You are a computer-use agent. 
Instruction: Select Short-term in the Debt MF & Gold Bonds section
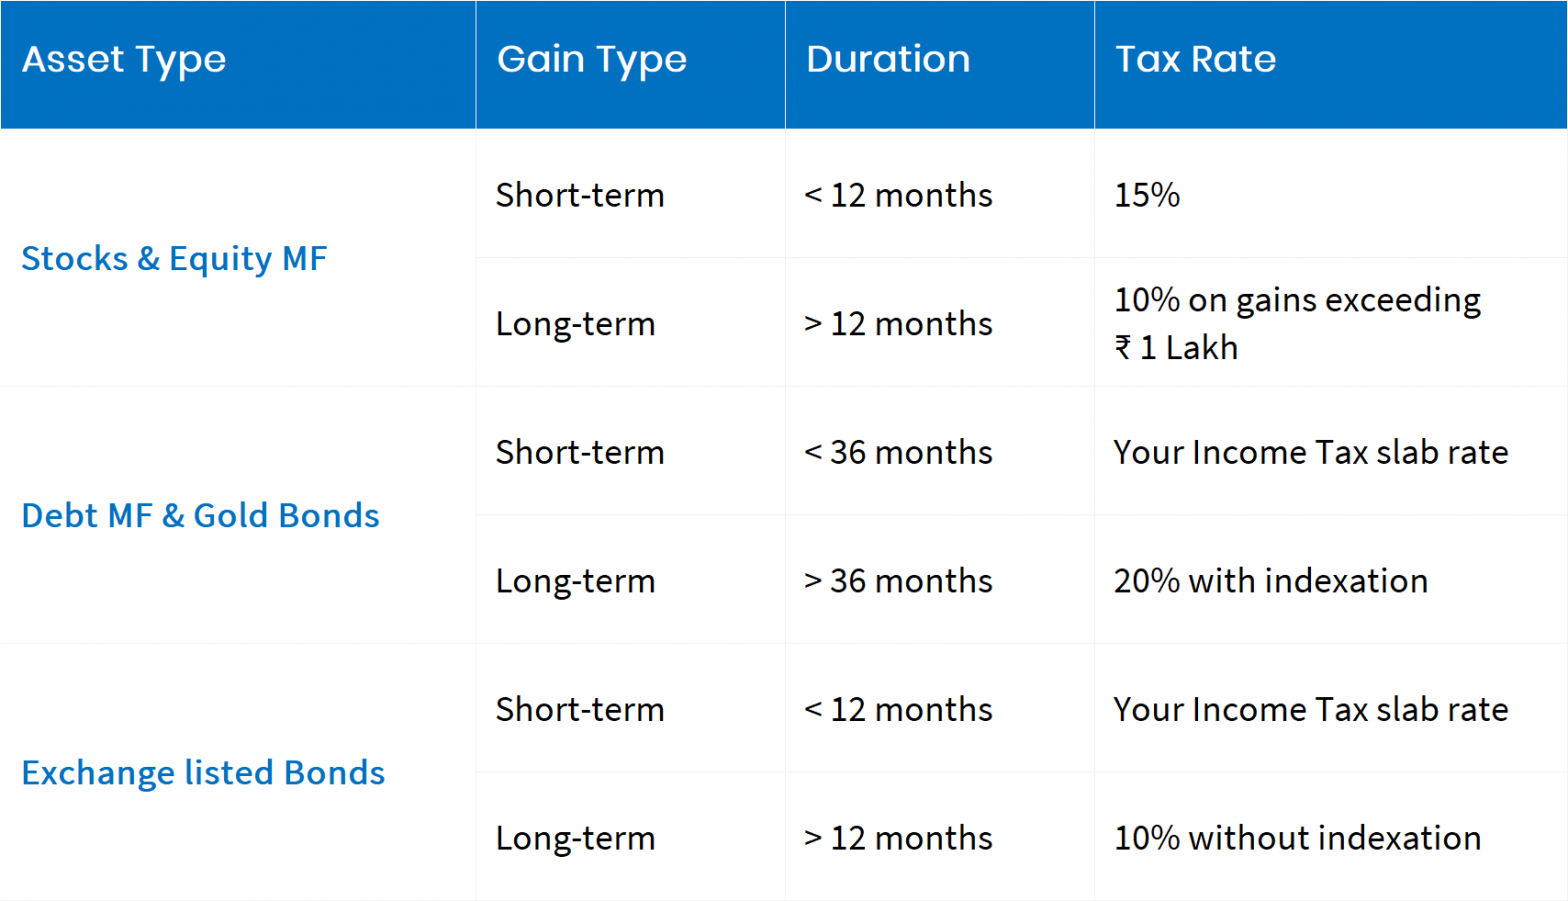(x=580, y=452)
